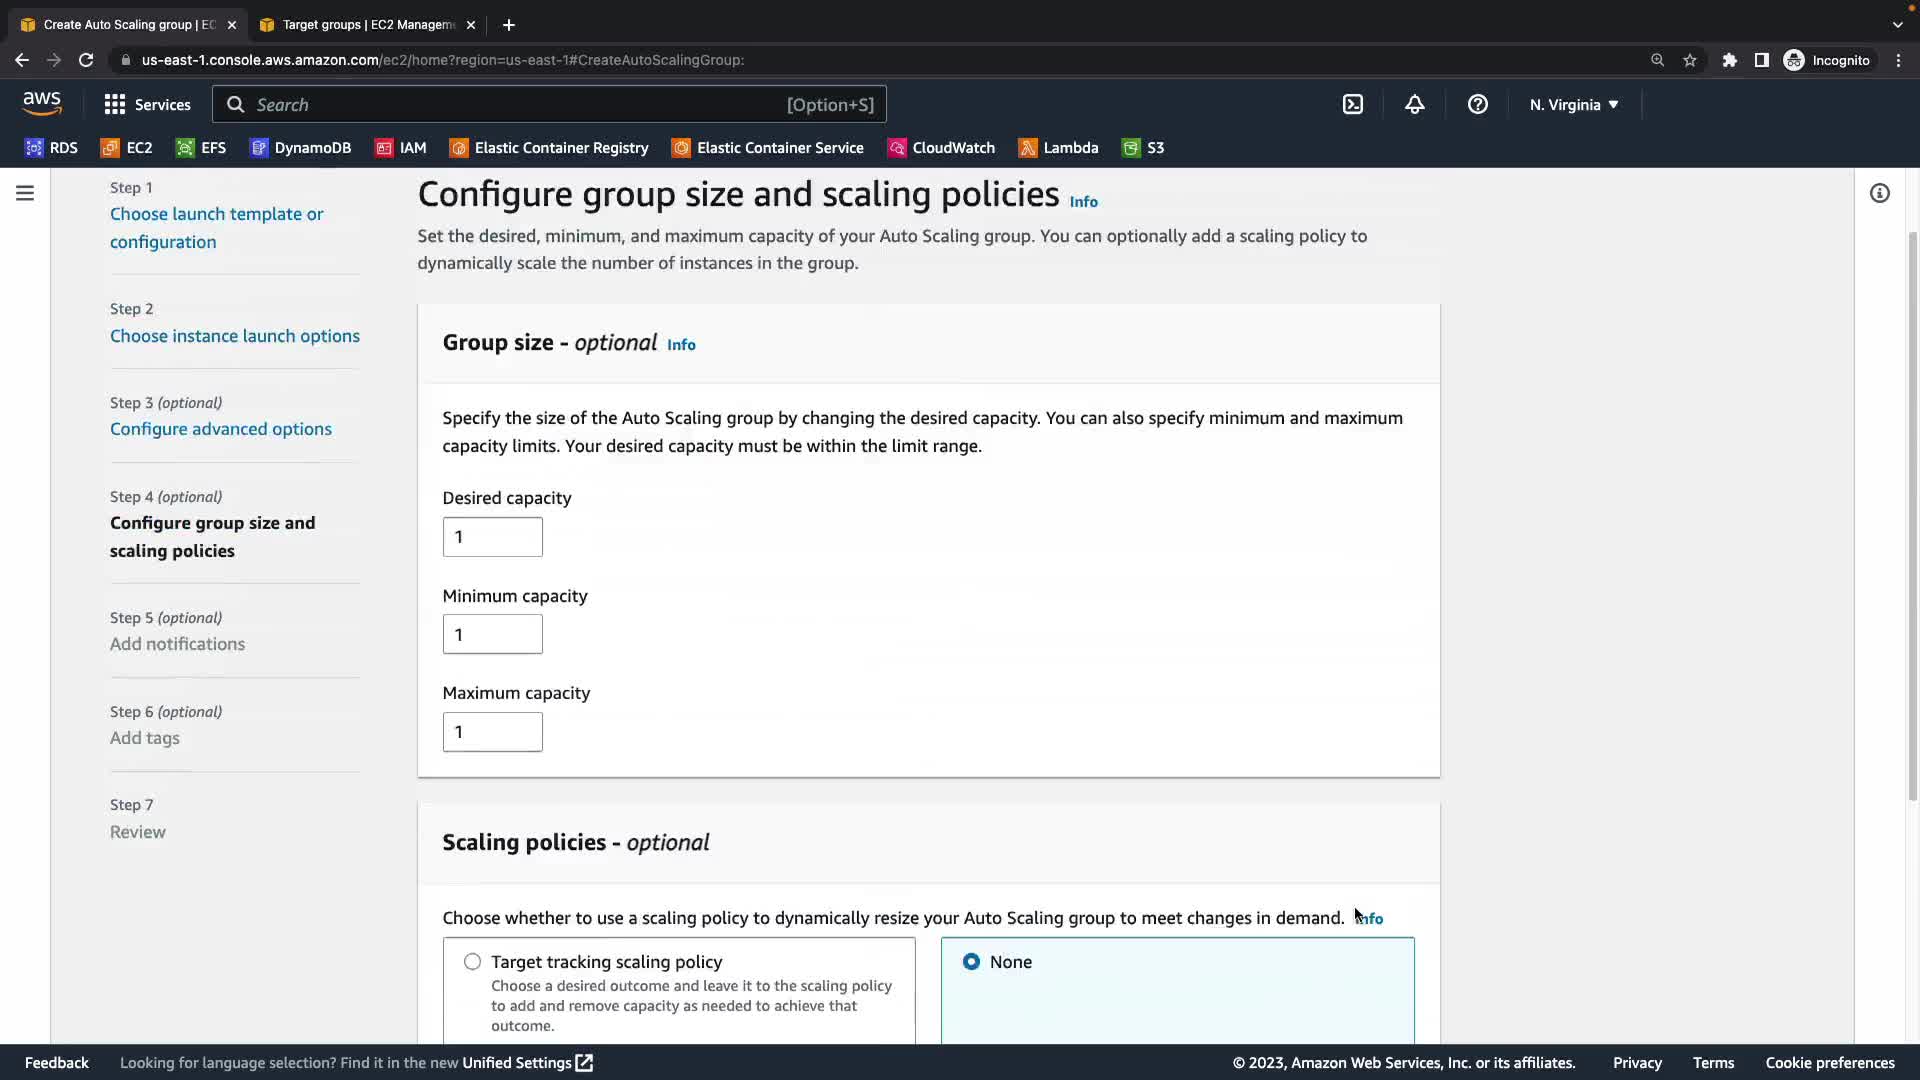This screenshot has height=1080, width=1920.
Task: Click Info link next to Group size
Action: pyautogui.click(x=681, y=344)
